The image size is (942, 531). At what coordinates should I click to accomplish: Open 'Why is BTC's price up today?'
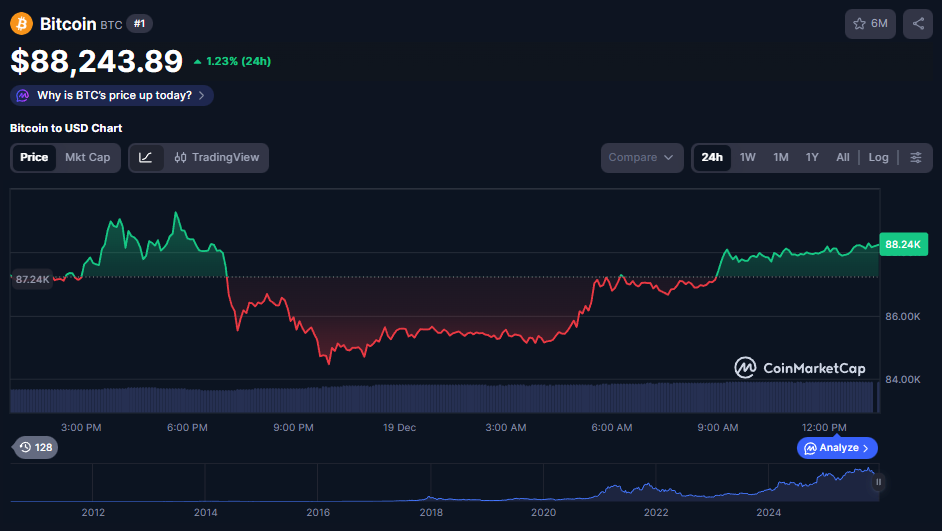tap(112, 96)
